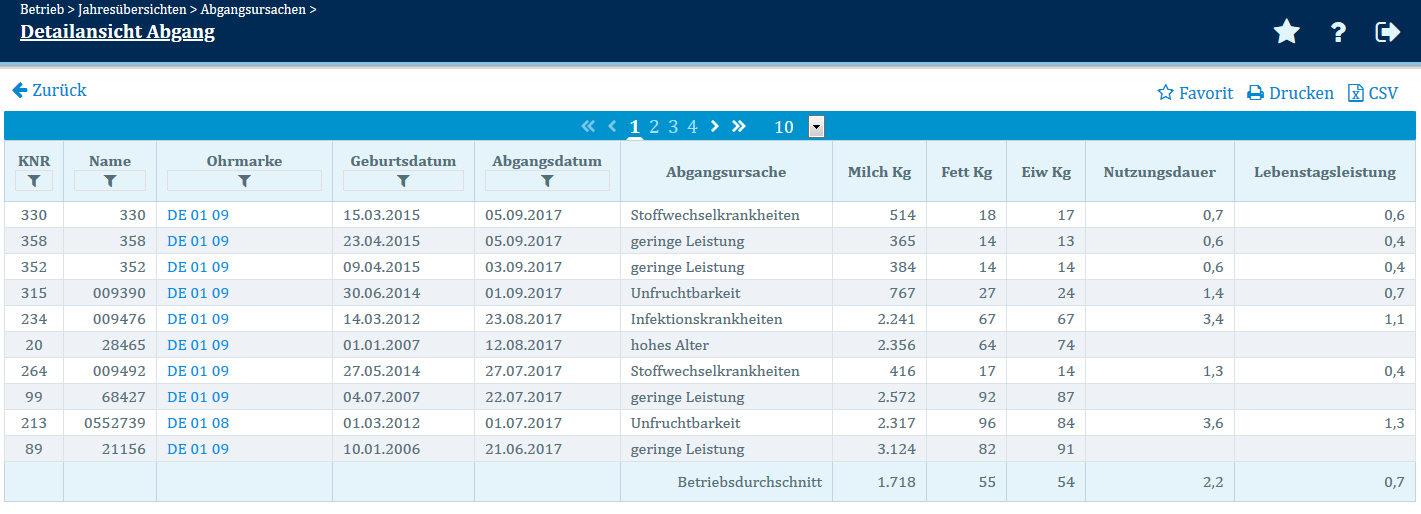This screenshot has width=1421, height=514.
Task: Click the logout icon in header
Action: (x=1388, y=33)
